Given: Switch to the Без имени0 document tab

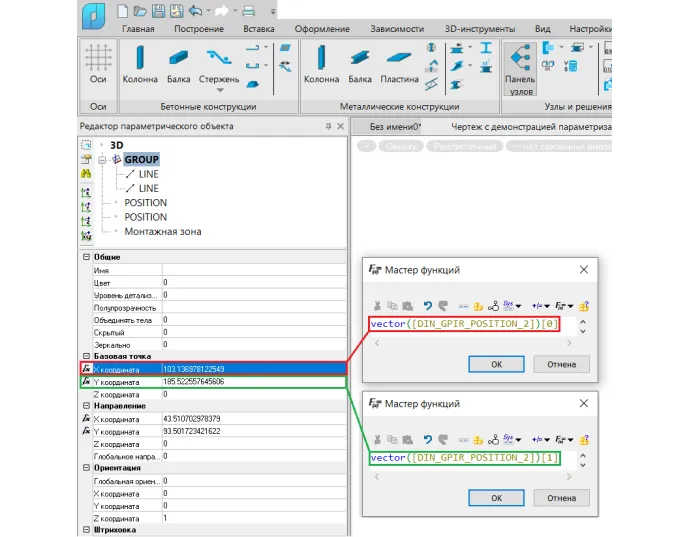Looking at the screenshot, I should [x=395, y=127].
